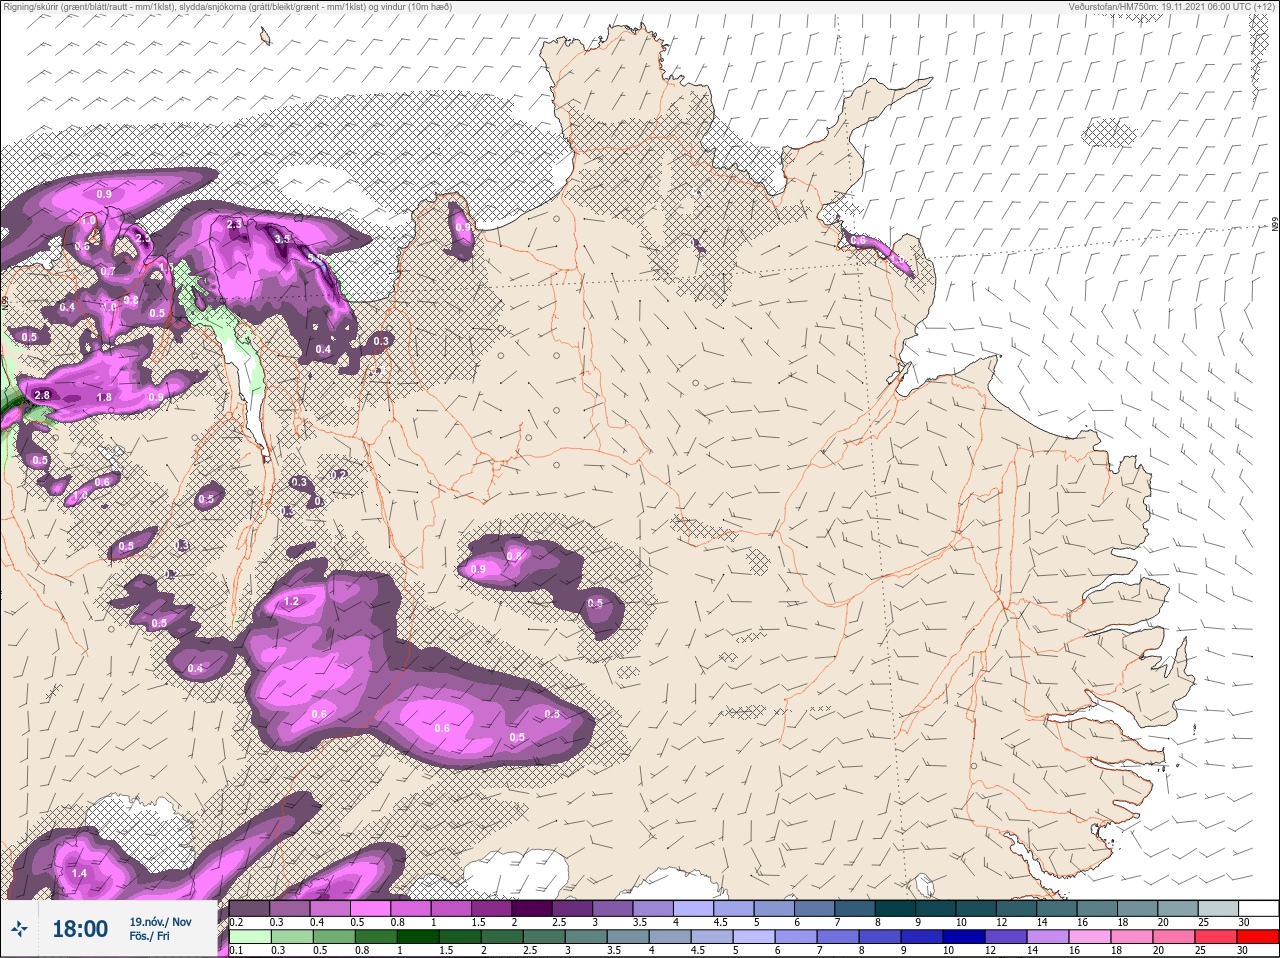The width and height of the screenshot is (1280, 958).
Task: Pick the dark purple upper-row swatch between 2 and 2.5
Action: [532, 908]
